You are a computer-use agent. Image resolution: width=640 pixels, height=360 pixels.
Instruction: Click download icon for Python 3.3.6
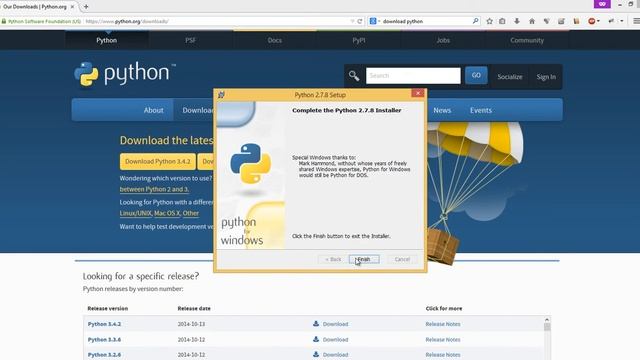(316, 339)
